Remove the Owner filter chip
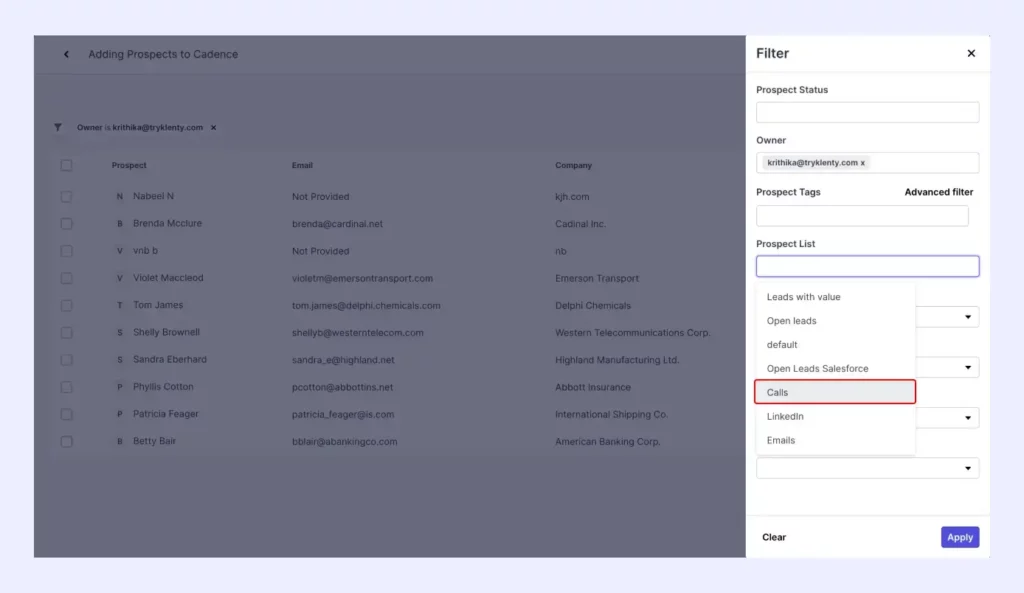1024x593 pixels. [214, 127]
